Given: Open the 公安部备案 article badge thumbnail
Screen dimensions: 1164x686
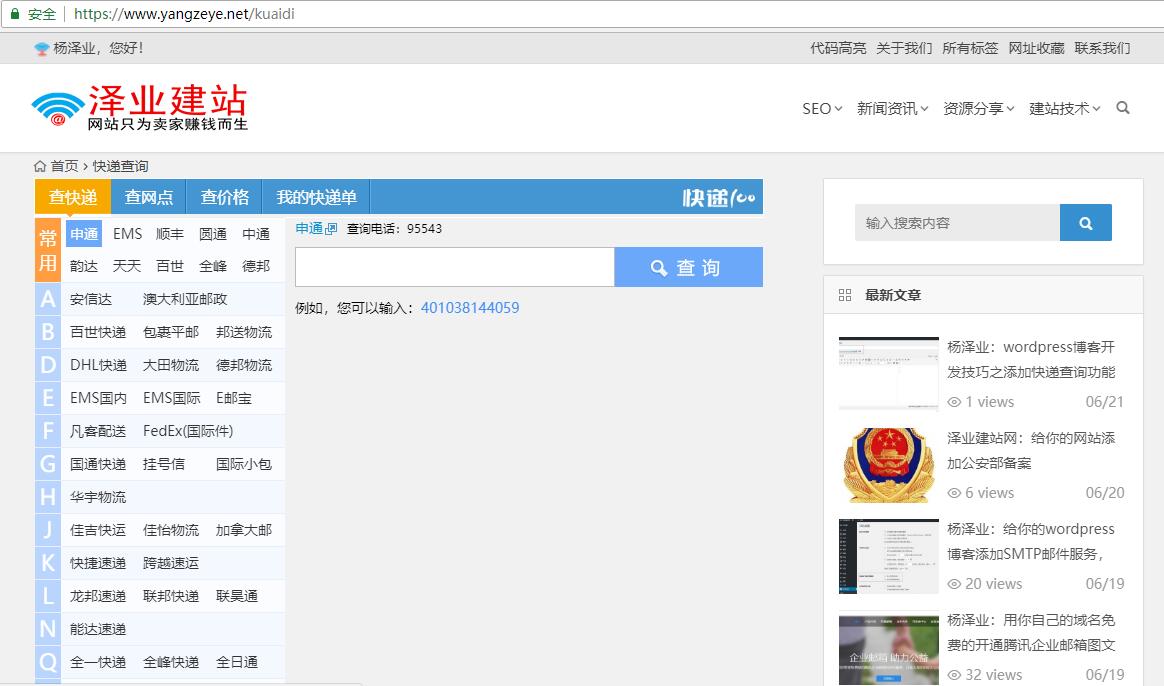Looking at the screenshot, I should click(889, 465).
